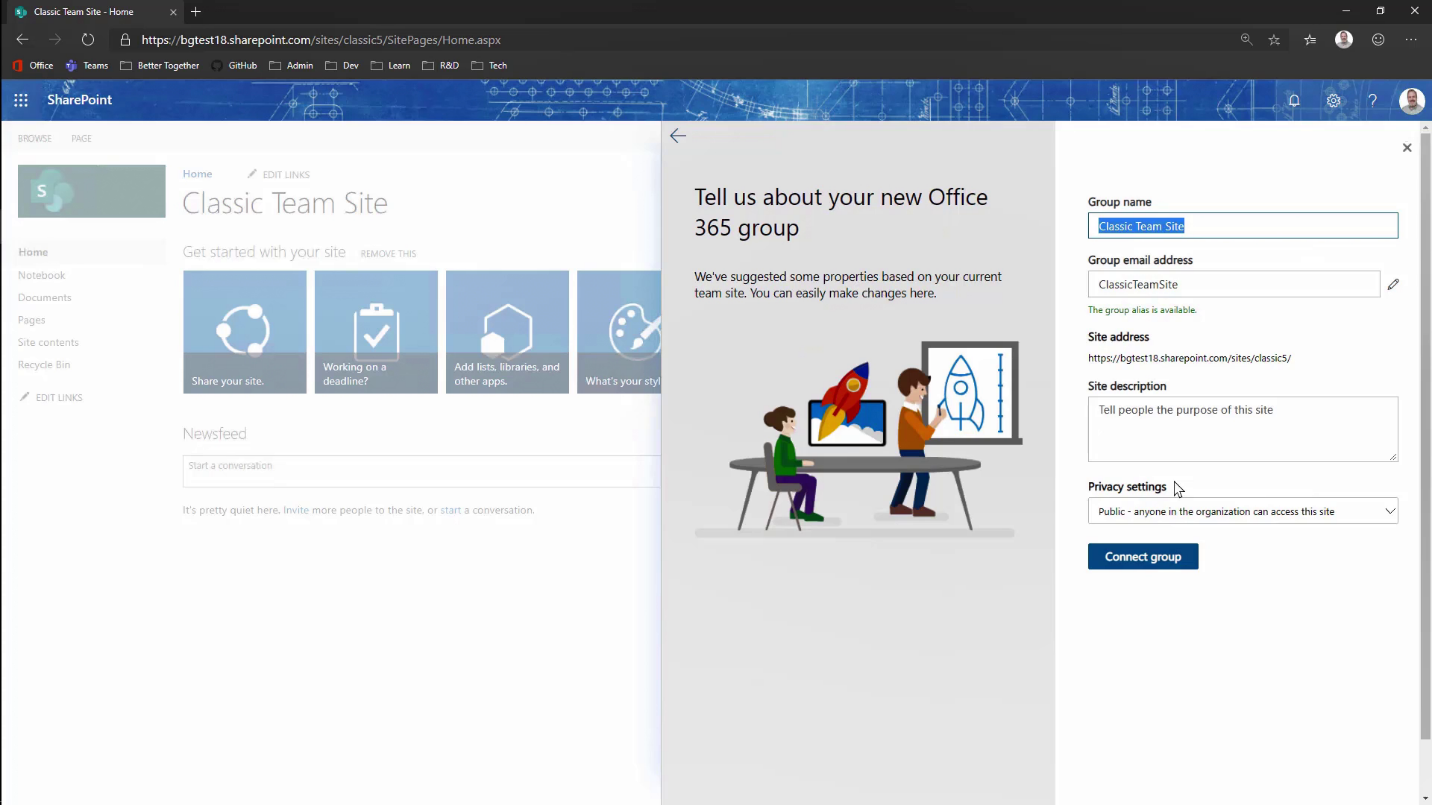
Task: Open Pages in the left navigation
Action: point(32,320)
